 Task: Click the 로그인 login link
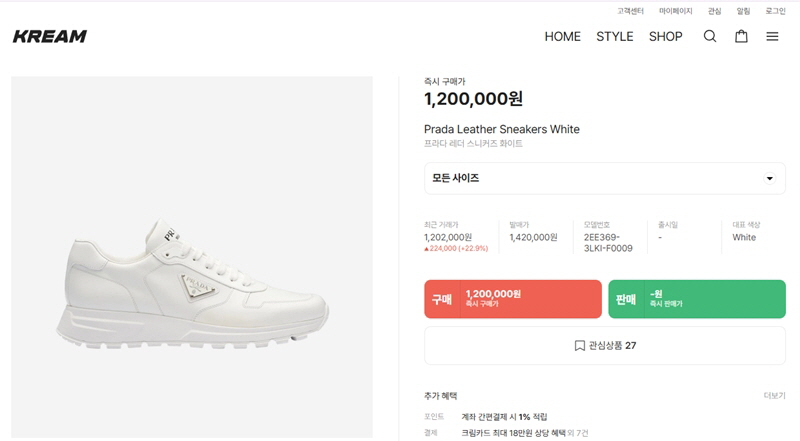(775, 11)
